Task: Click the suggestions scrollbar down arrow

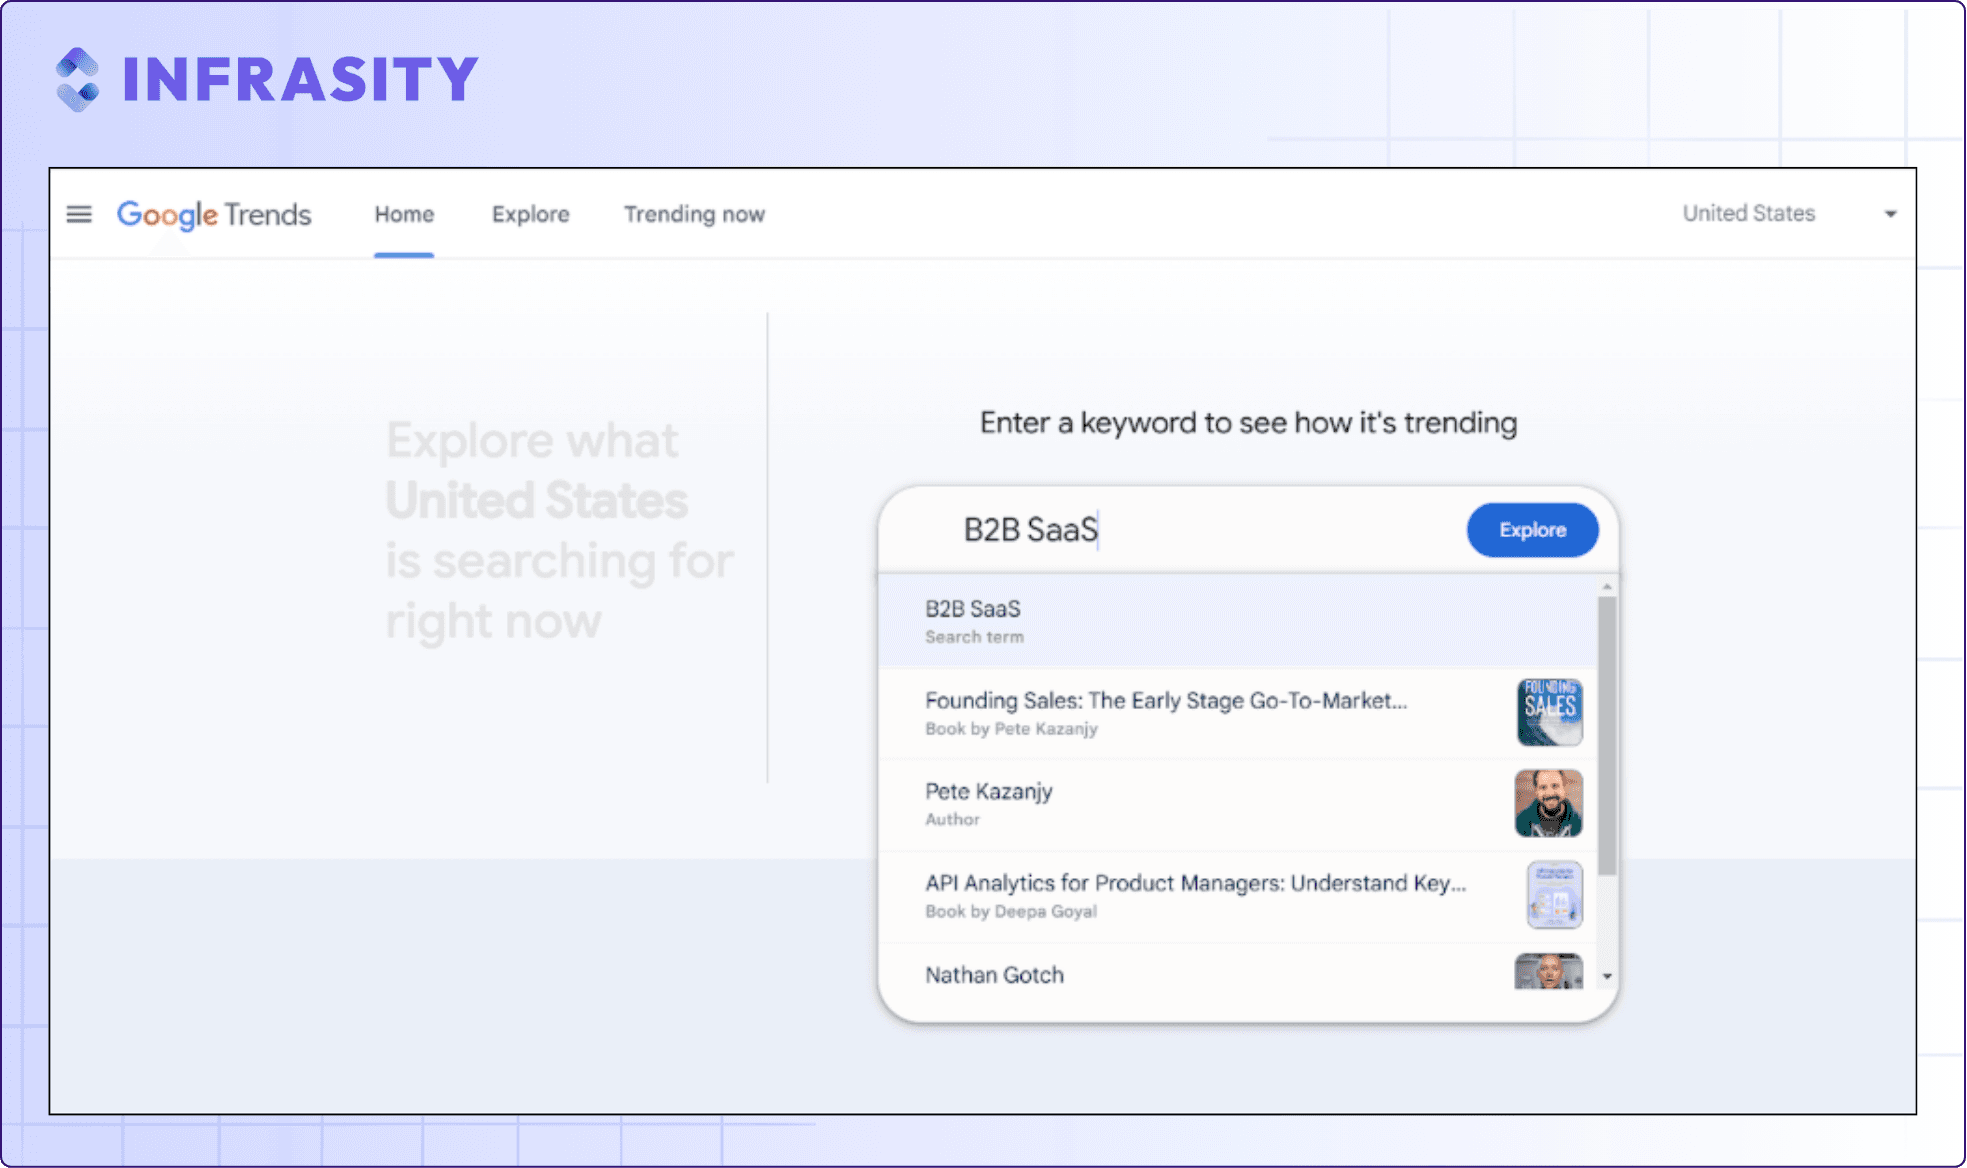Action: pyautogui.click(x=1607, y=977)
